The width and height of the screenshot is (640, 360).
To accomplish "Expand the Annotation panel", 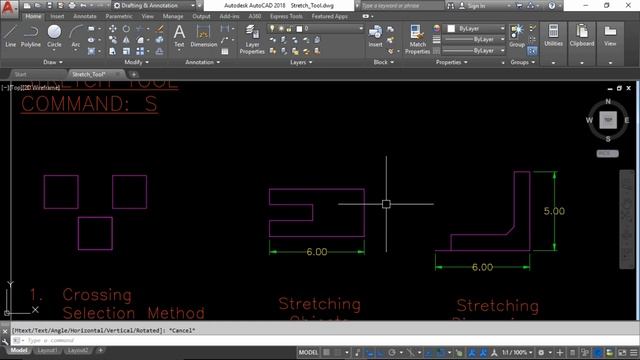I will [202, 62].
